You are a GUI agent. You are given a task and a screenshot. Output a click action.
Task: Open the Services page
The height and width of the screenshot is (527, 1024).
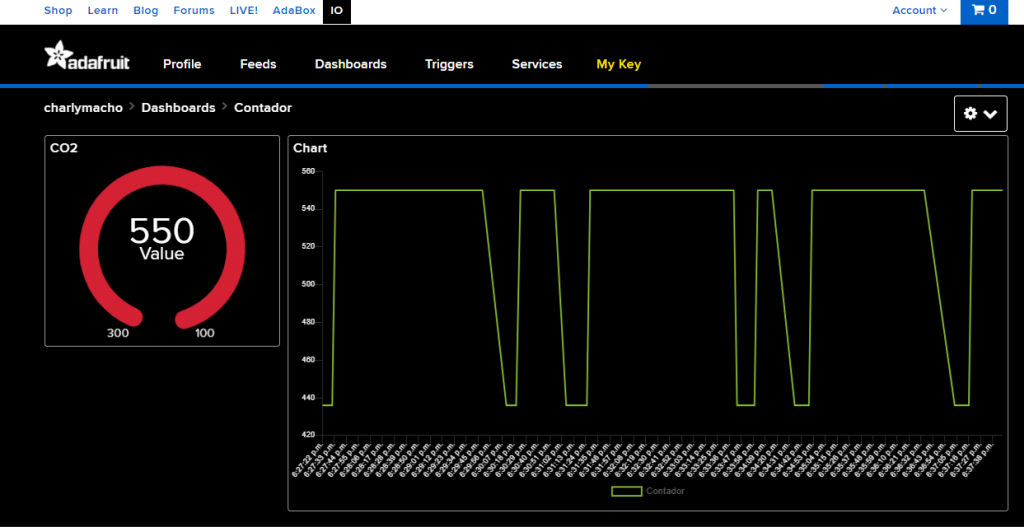click(x=537, y=64)
